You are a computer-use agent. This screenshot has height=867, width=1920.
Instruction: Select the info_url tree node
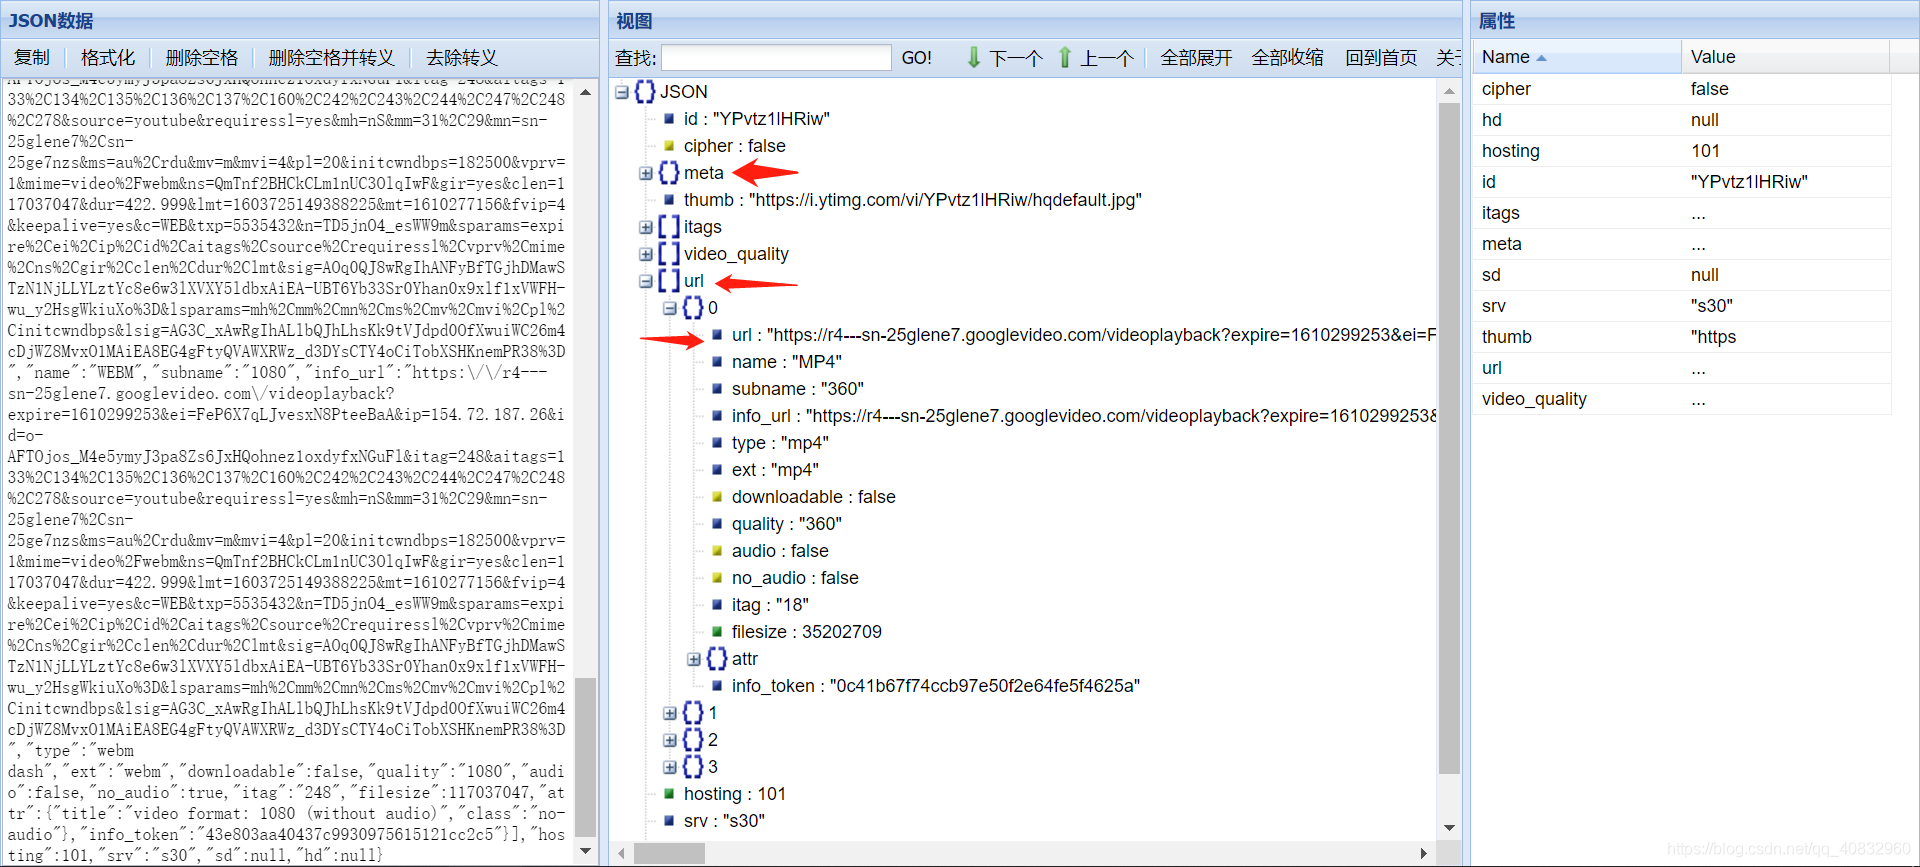[1084, 416]
